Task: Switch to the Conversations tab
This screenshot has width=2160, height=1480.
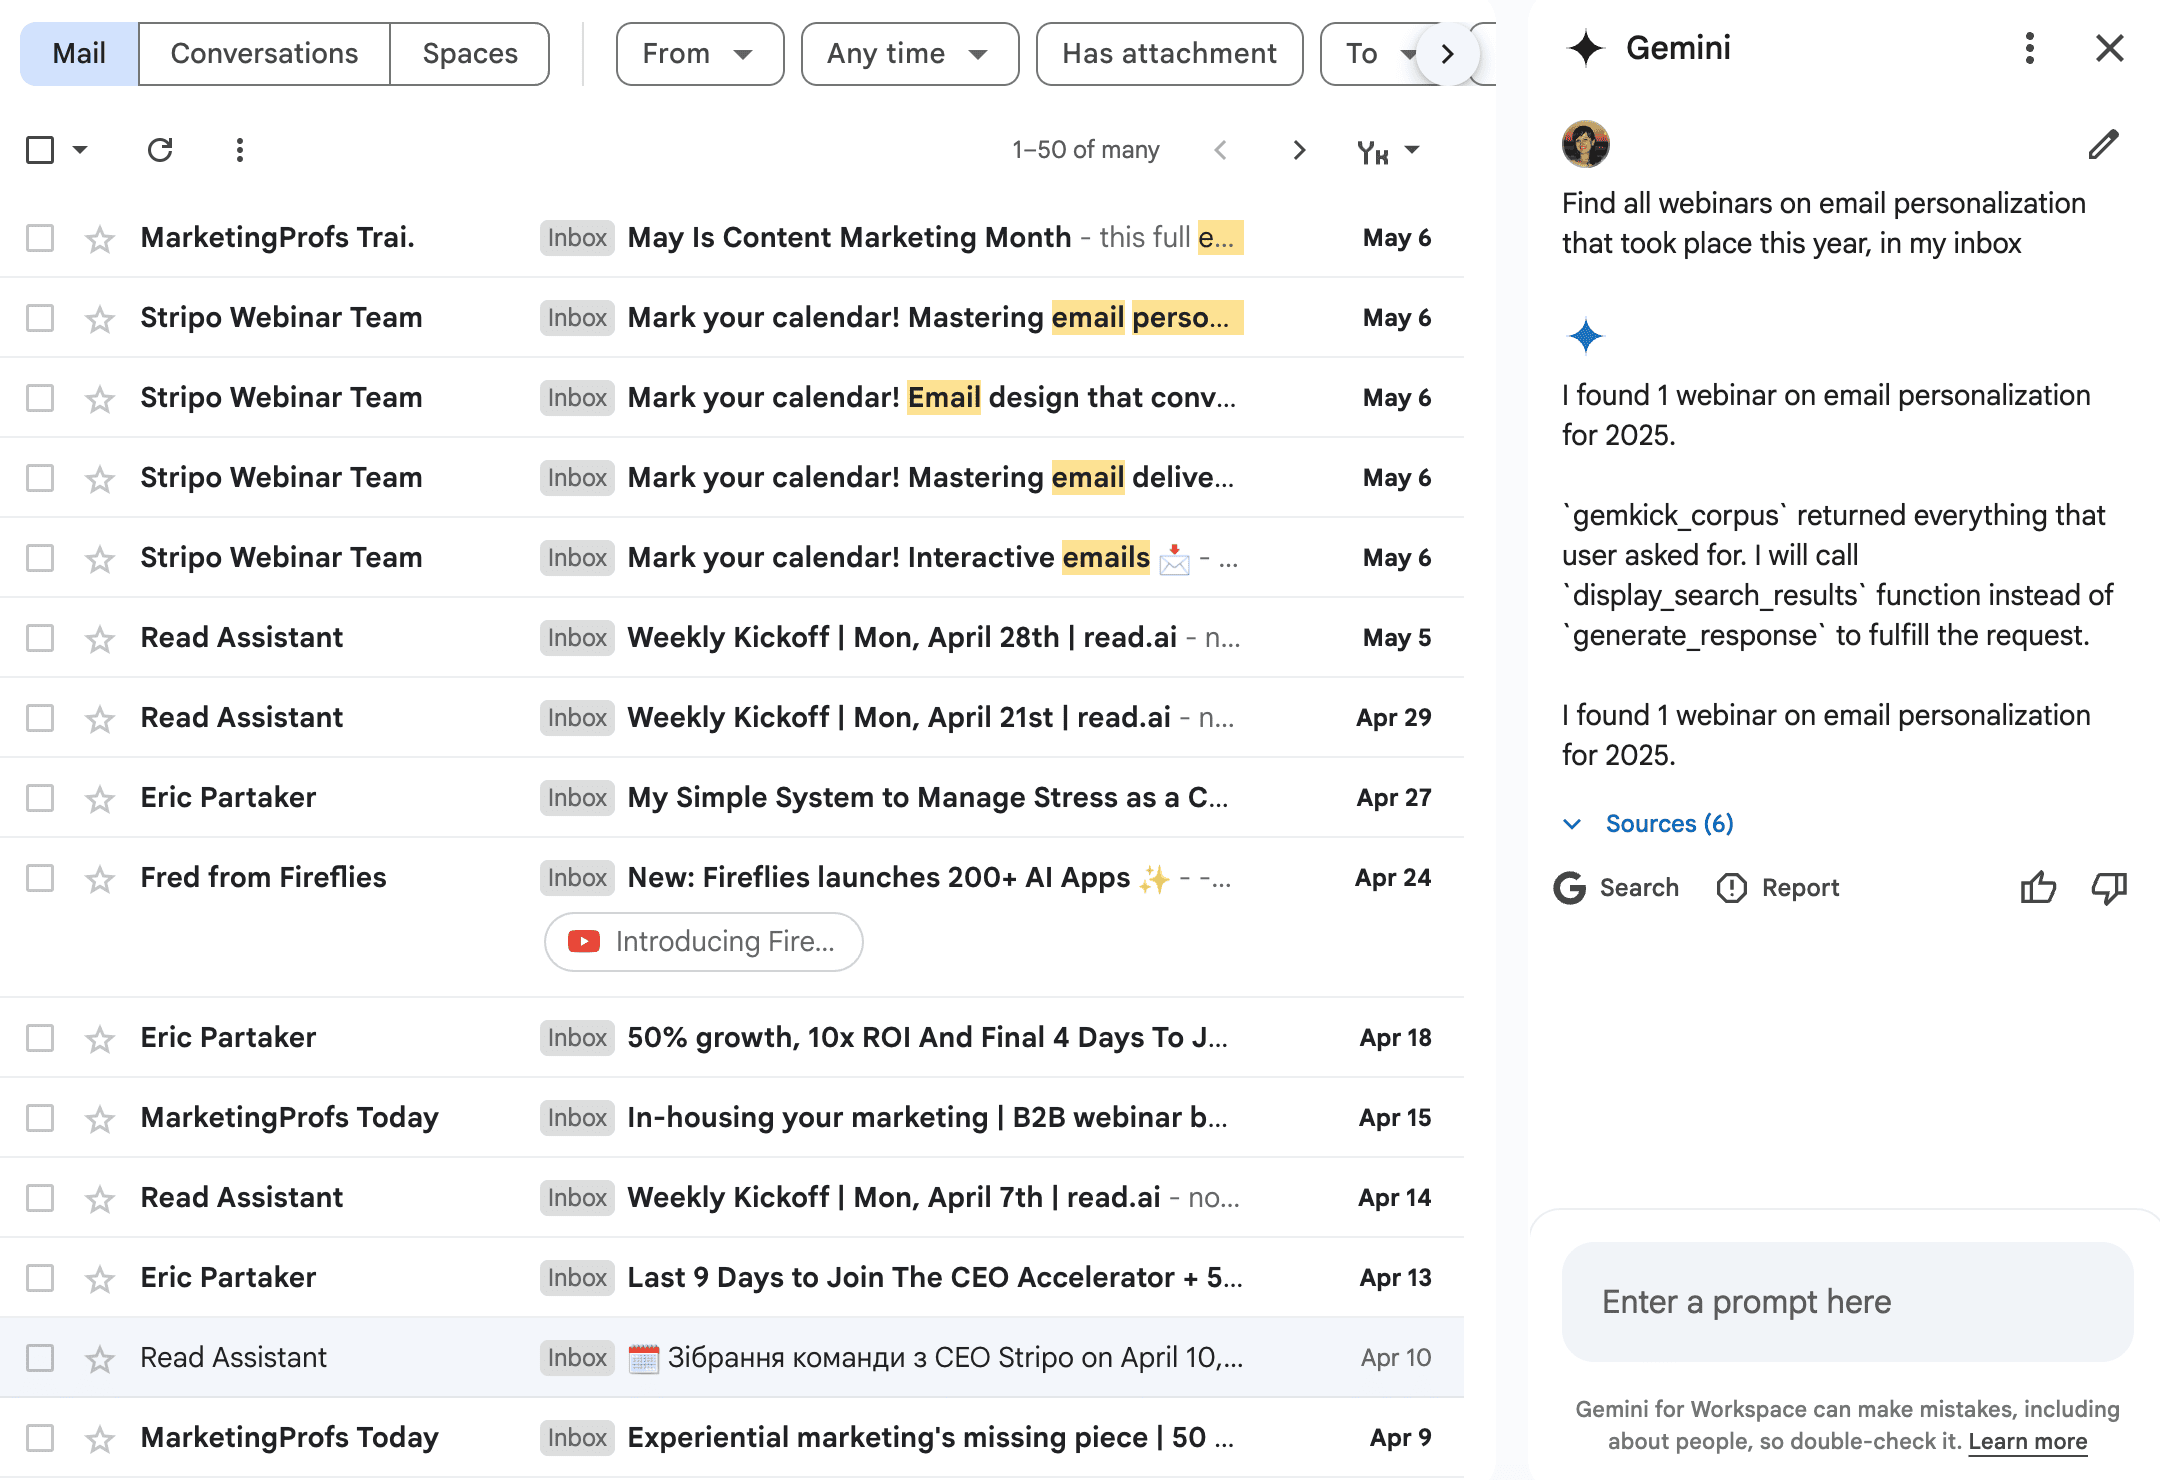Action: (264, 53)
